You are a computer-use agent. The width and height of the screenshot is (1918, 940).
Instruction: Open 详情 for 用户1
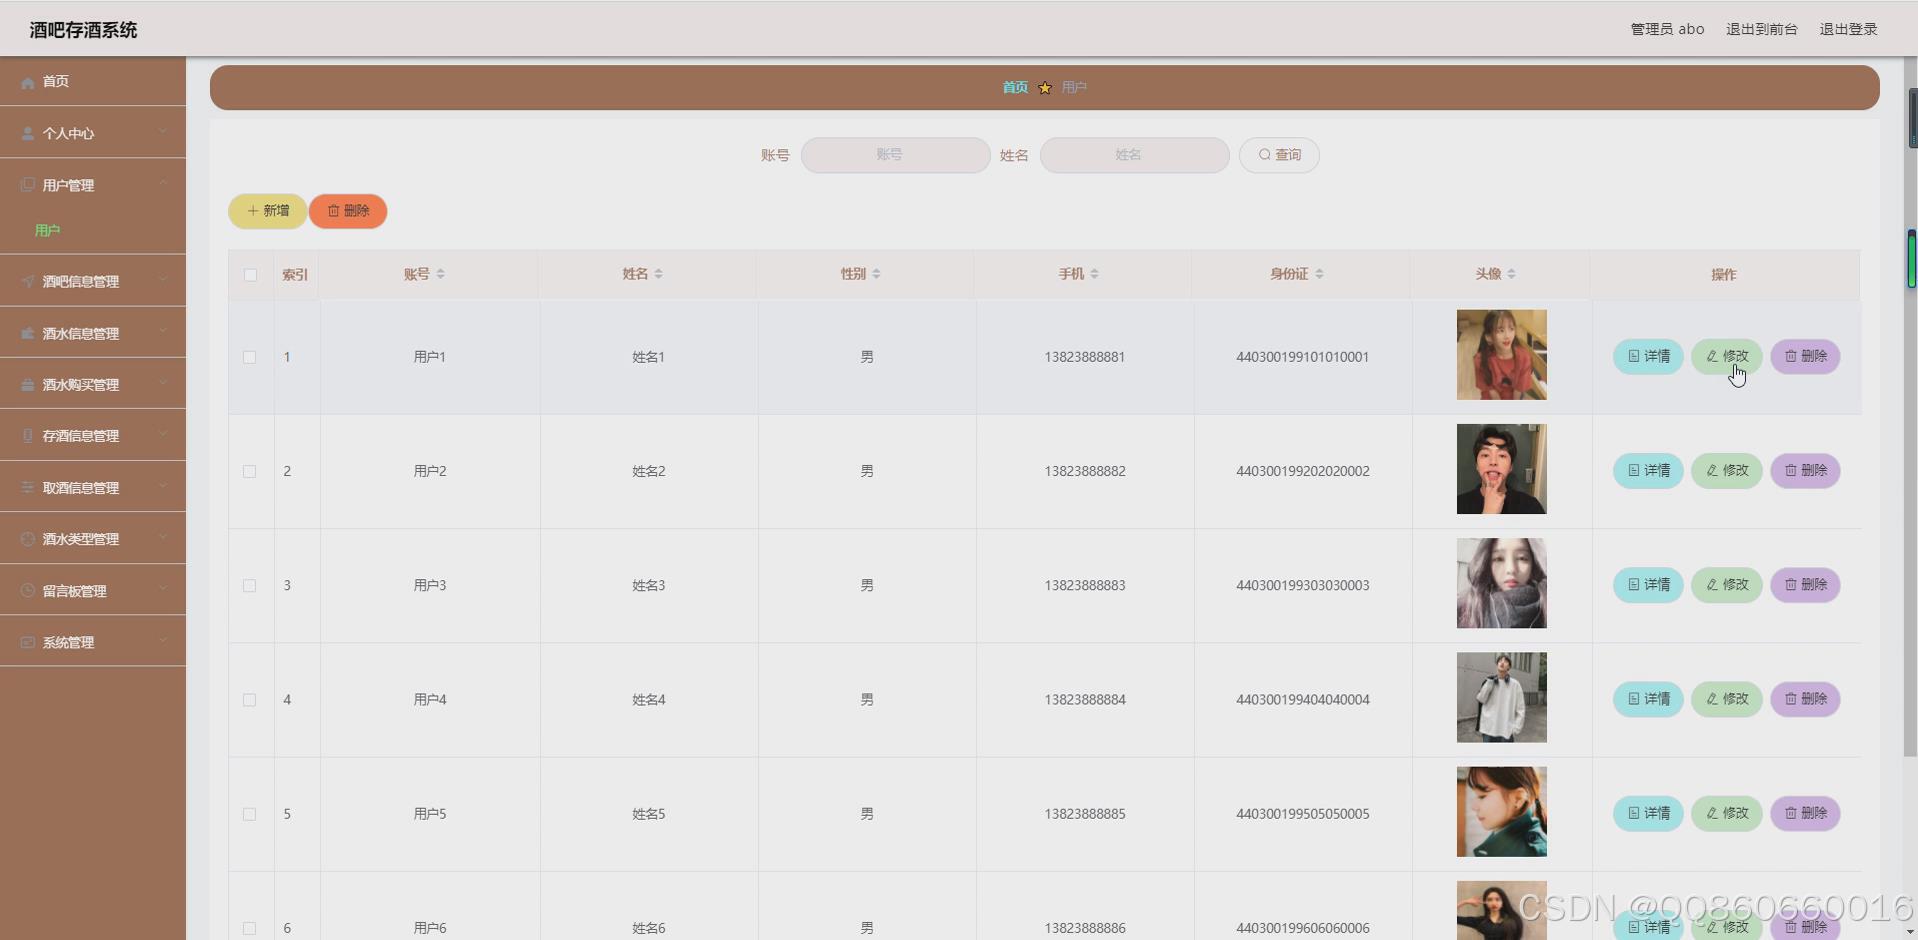point(1648,356)
